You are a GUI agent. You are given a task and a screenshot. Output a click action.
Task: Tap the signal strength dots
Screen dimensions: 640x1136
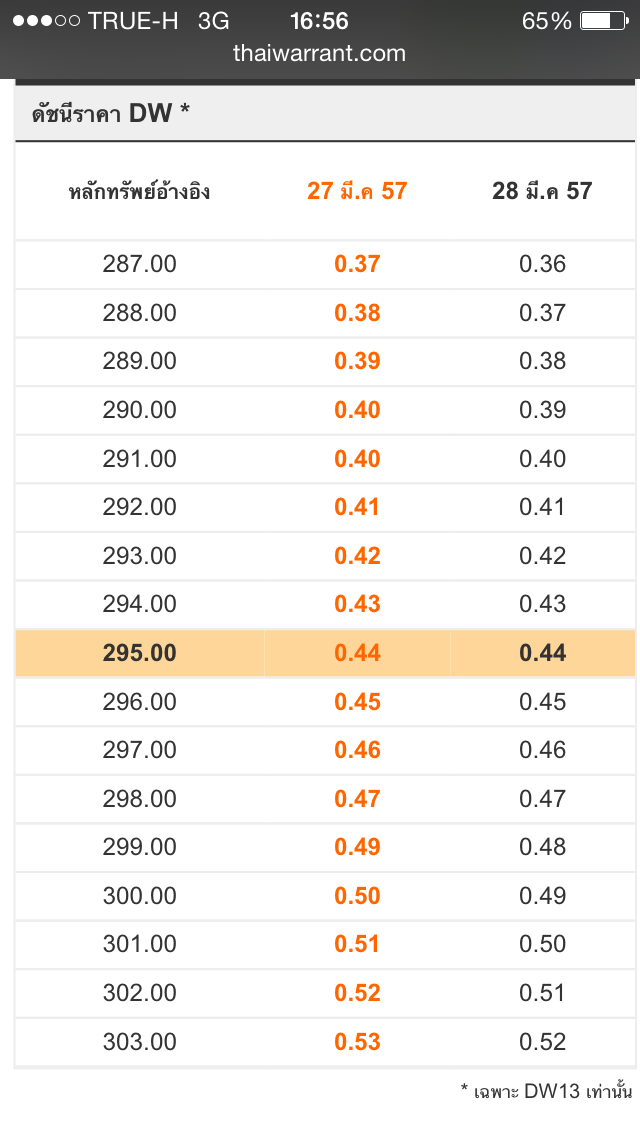pos(46,21)
